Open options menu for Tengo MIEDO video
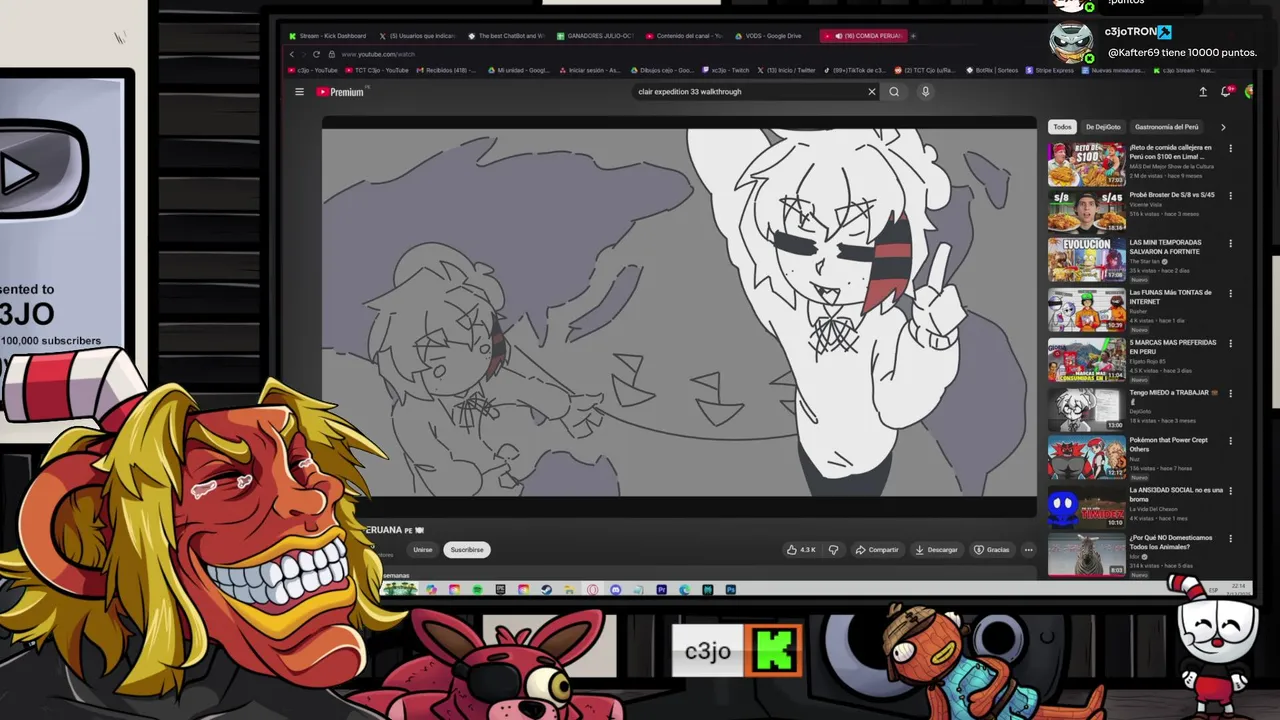Image resolution: width=1280 pixels, height=720 pixels. pyautogui.click(x=1230, y=393)
